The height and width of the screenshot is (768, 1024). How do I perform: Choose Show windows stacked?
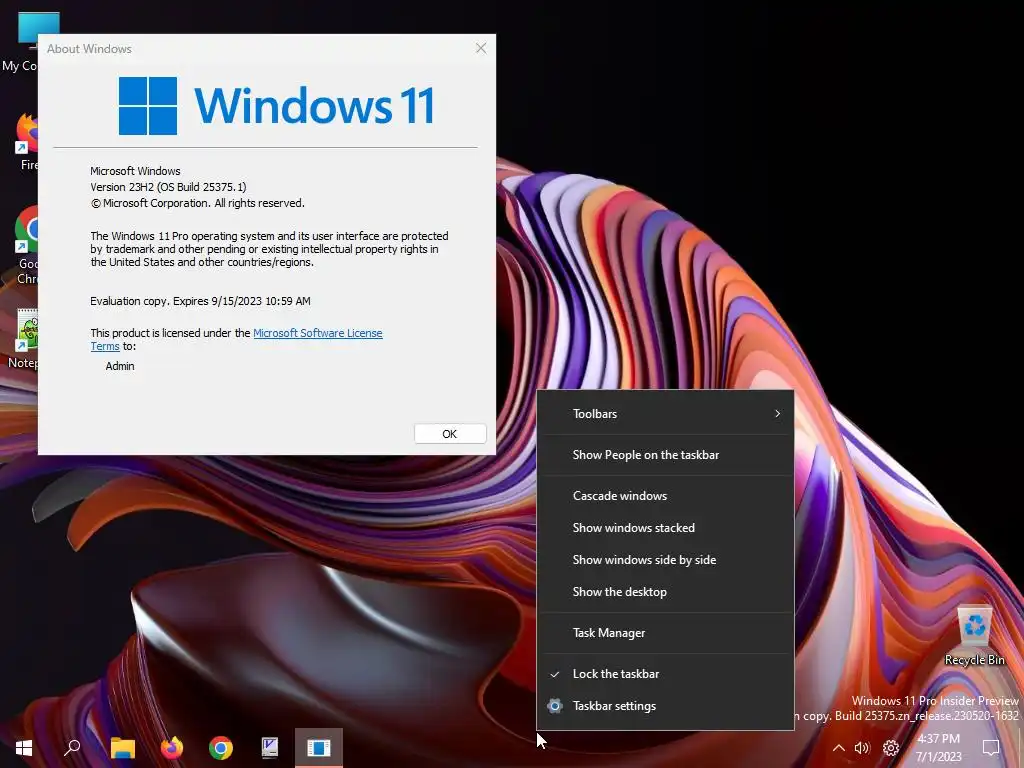coord(665,528)
